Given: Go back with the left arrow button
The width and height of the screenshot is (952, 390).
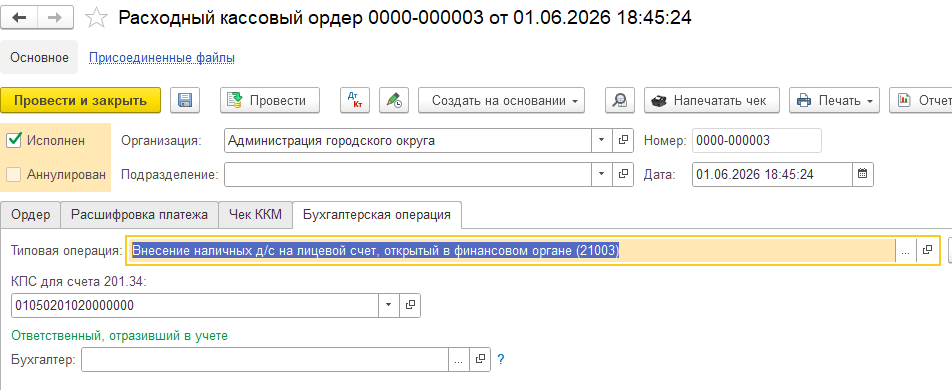Looking at the screenshot, I should coord(19,18).
